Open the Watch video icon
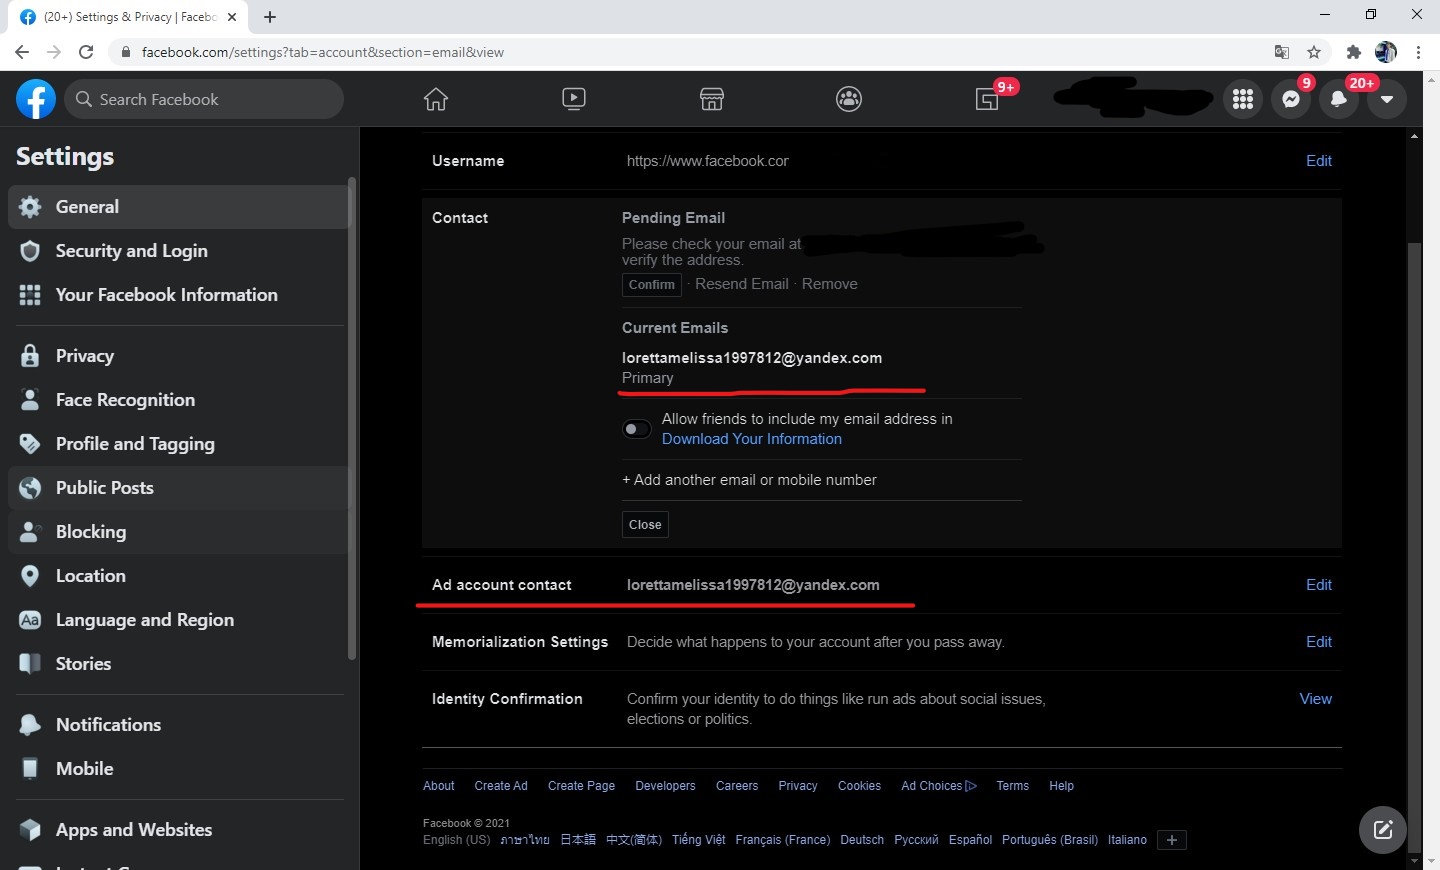The height and width of the screenshot is (870, 1440). 574,98
